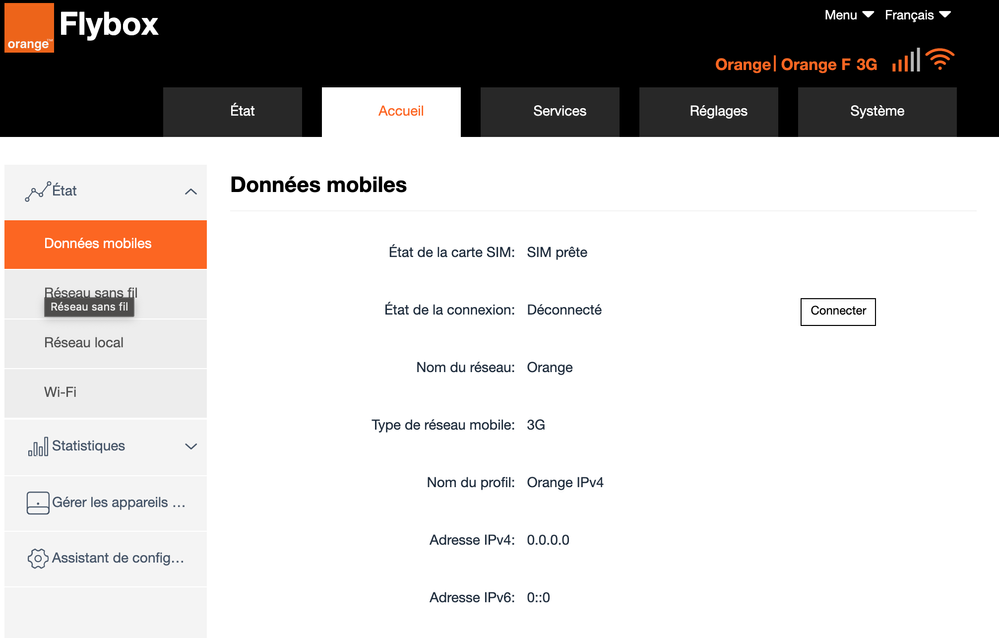Click the État de la connexion label
The image size is (999, 638).
449,310
